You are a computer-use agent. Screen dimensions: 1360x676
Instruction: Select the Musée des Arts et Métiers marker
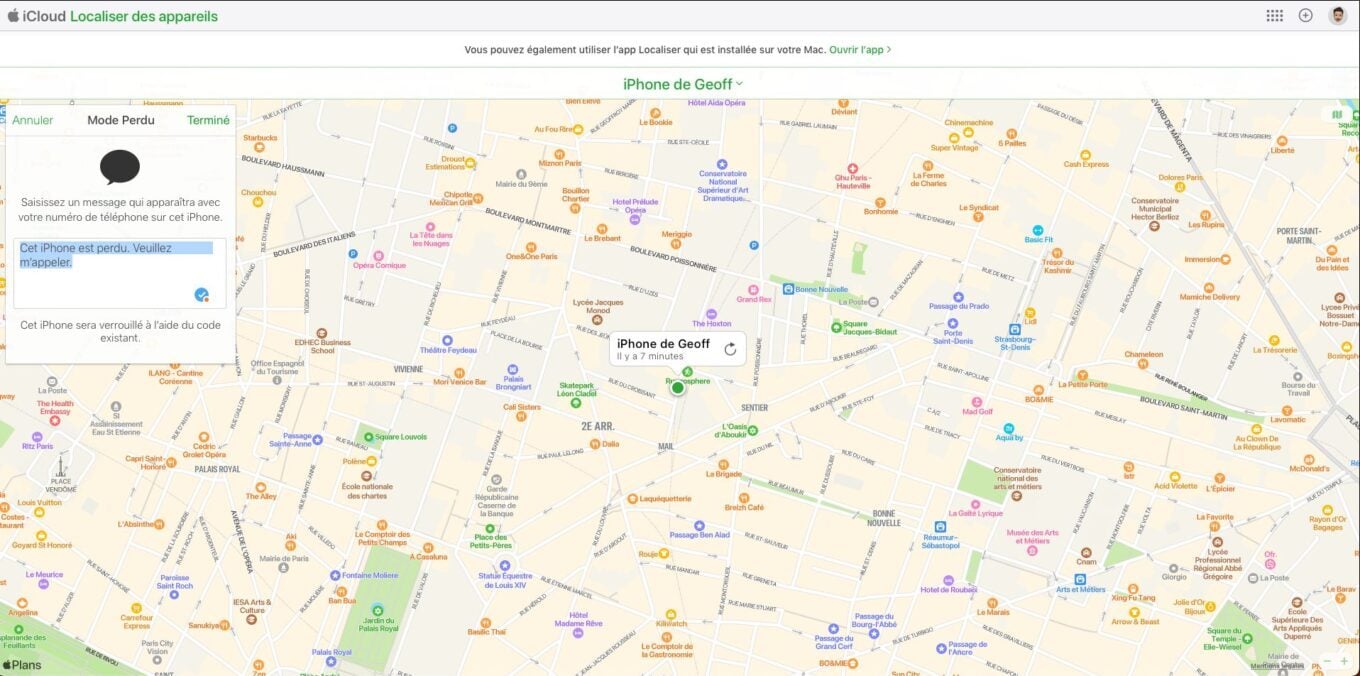[1031, 551]
